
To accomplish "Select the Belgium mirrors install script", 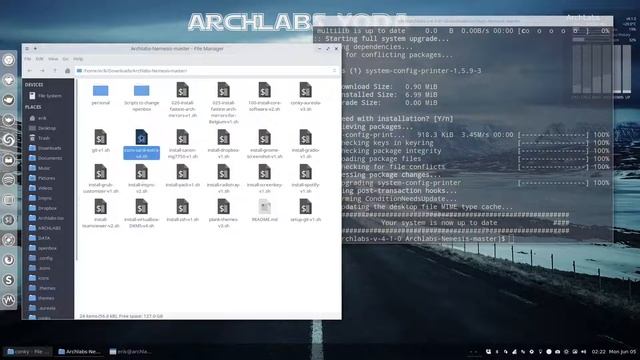I will point(223,103).
